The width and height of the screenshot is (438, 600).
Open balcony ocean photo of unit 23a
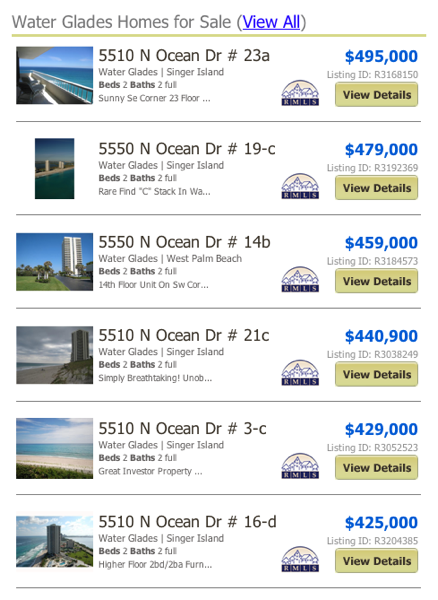click(54, 75)
